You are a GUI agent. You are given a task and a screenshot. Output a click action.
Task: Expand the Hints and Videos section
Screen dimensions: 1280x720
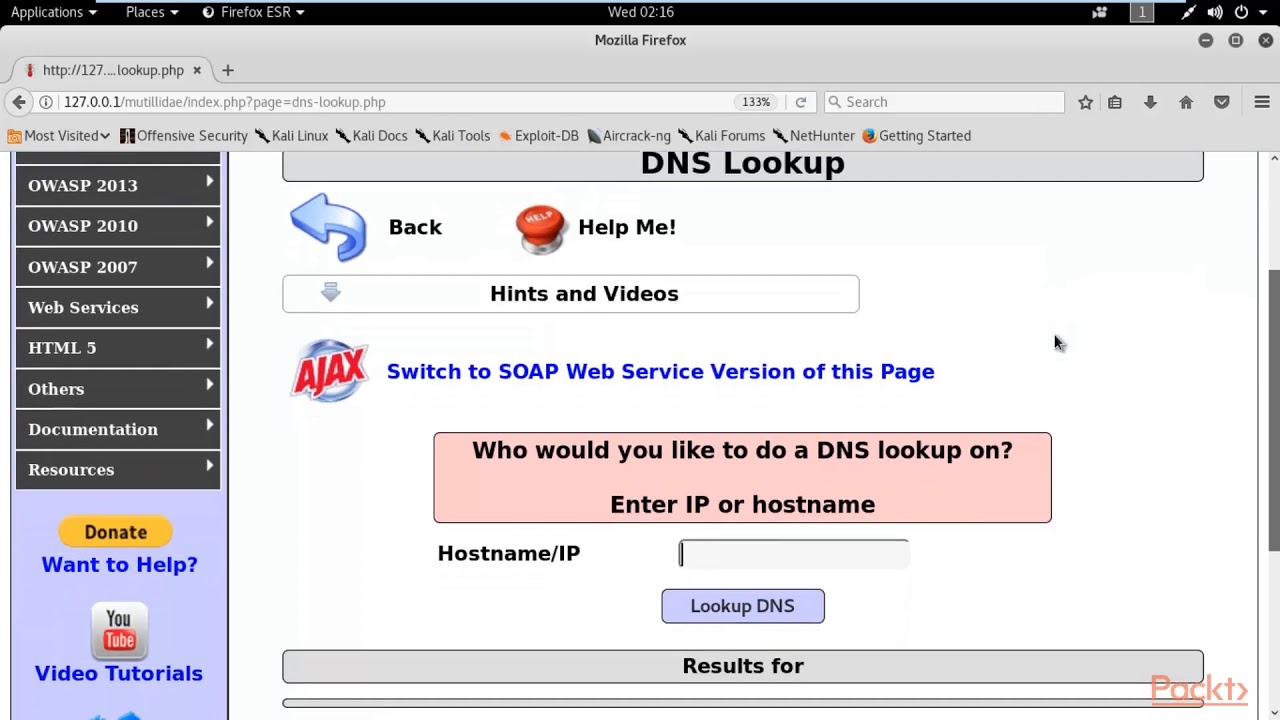coord(570,294)
